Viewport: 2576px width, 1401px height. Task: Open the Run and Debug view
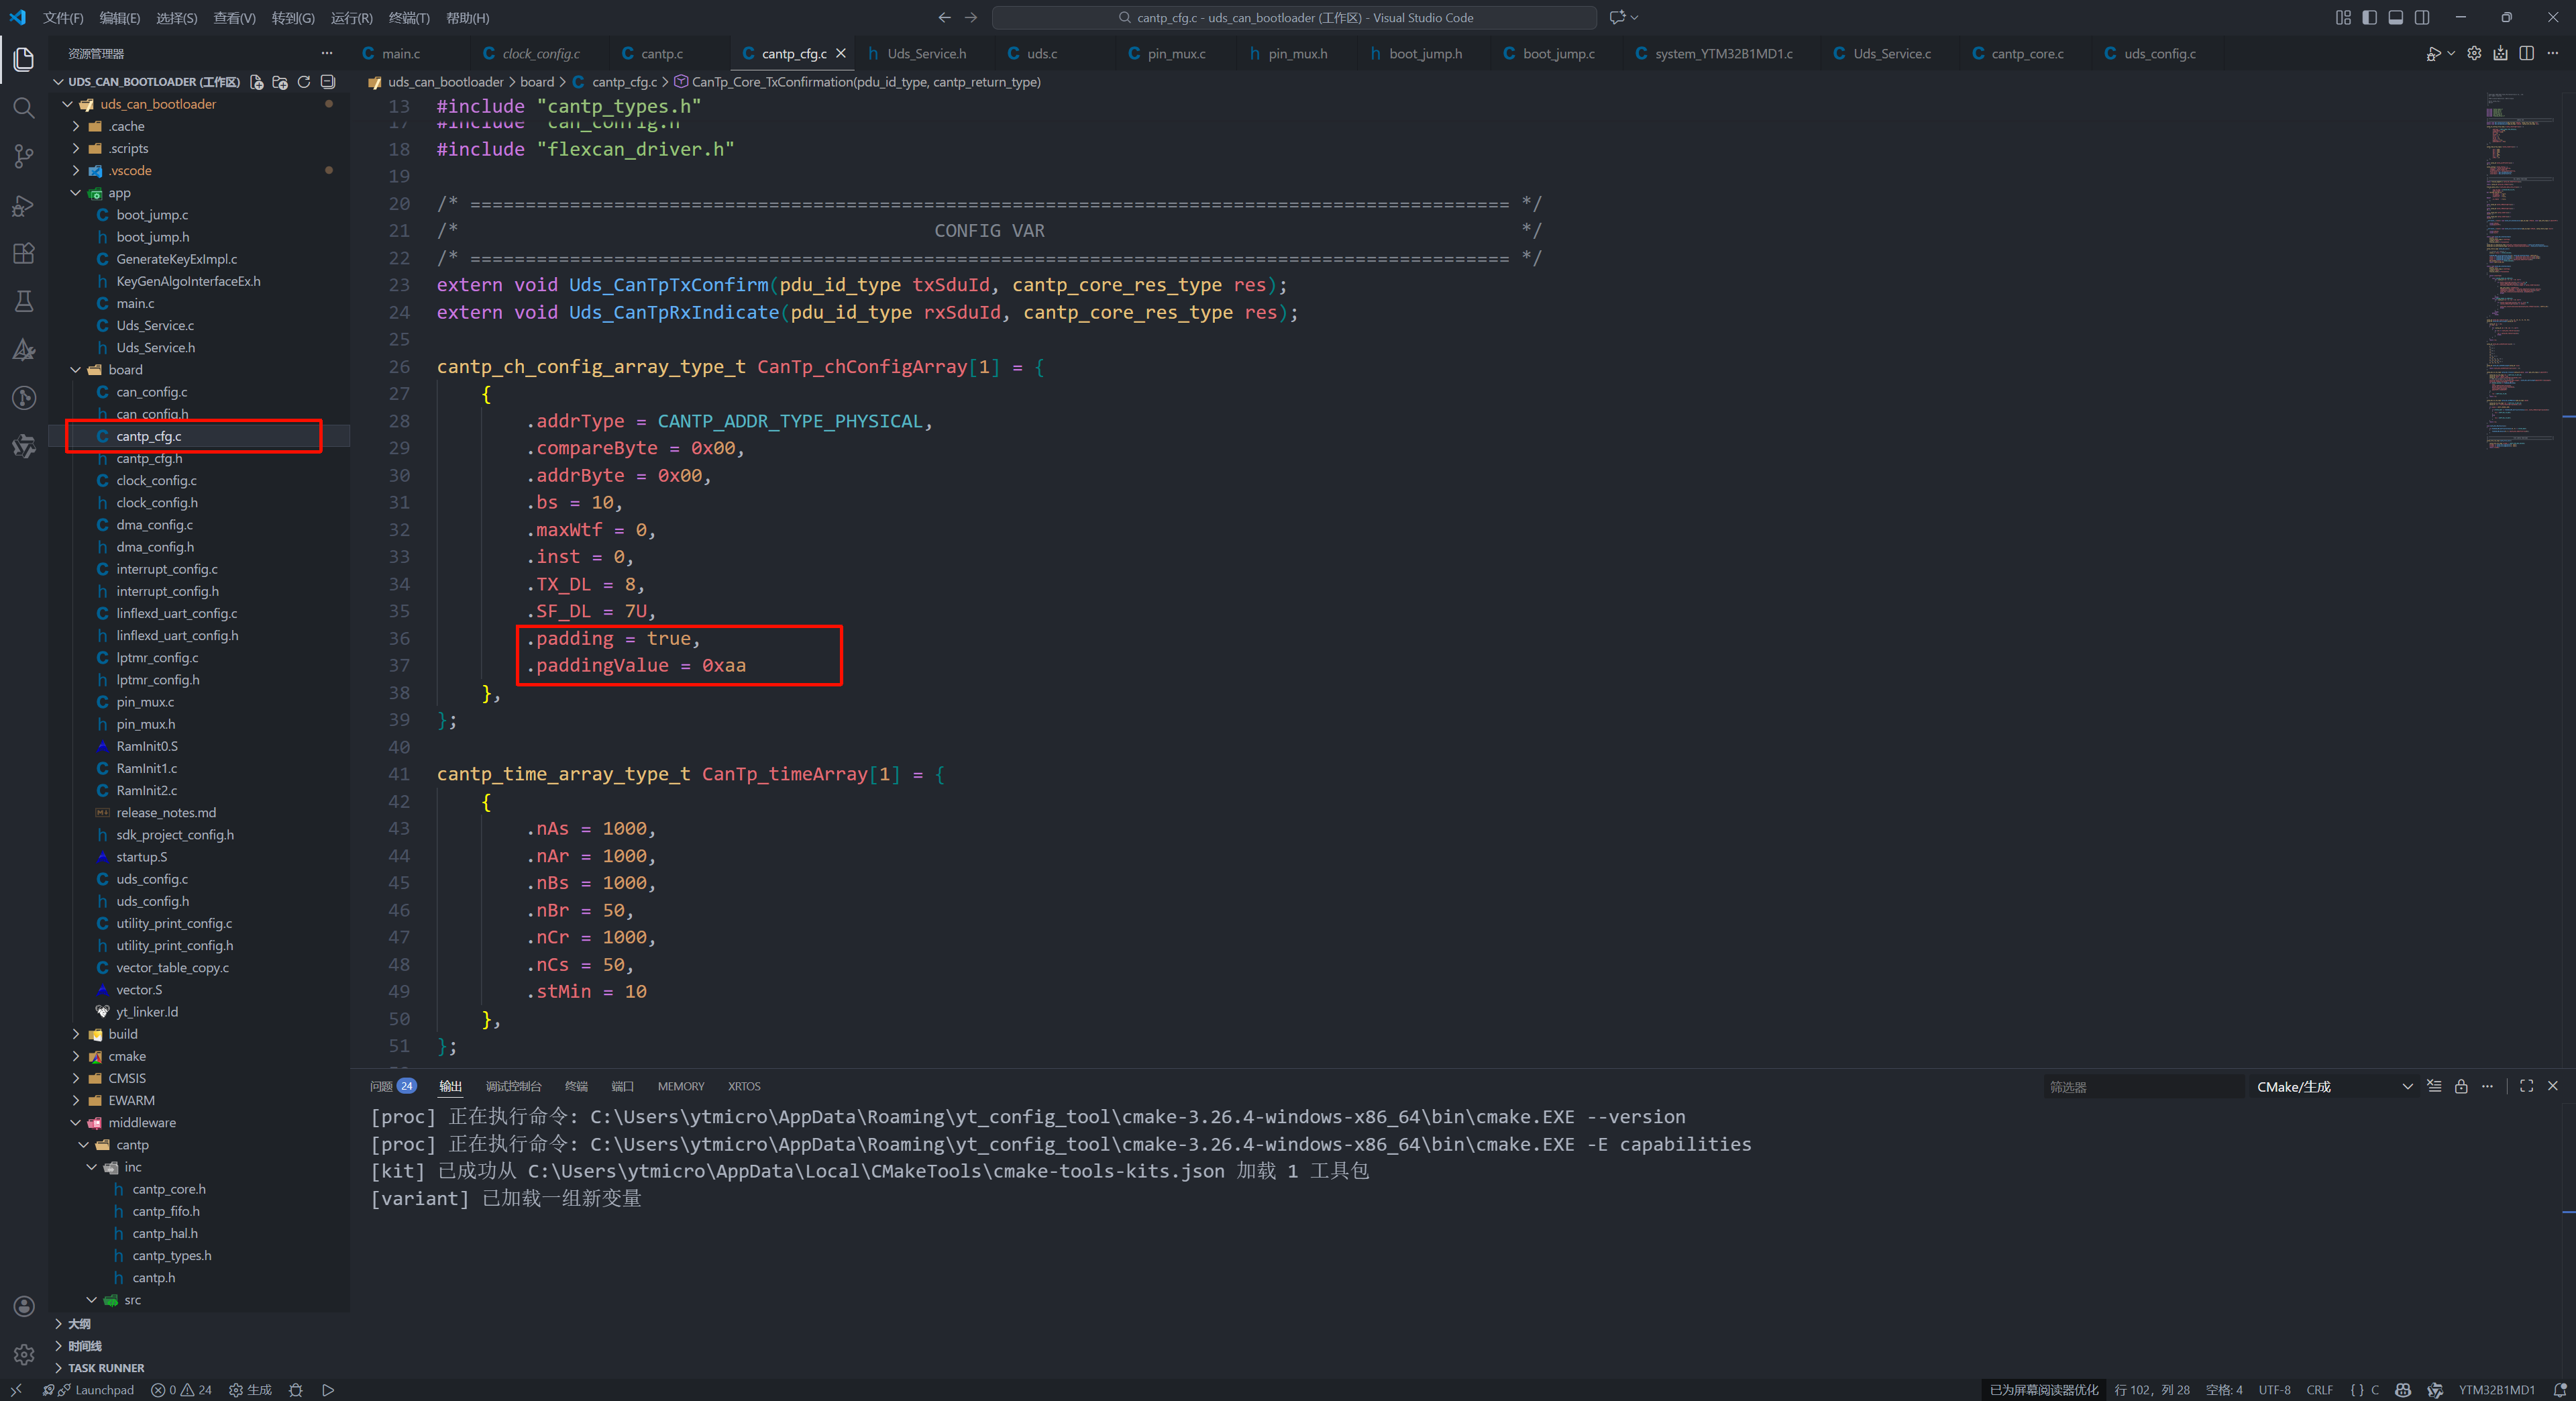click(24, 205)
